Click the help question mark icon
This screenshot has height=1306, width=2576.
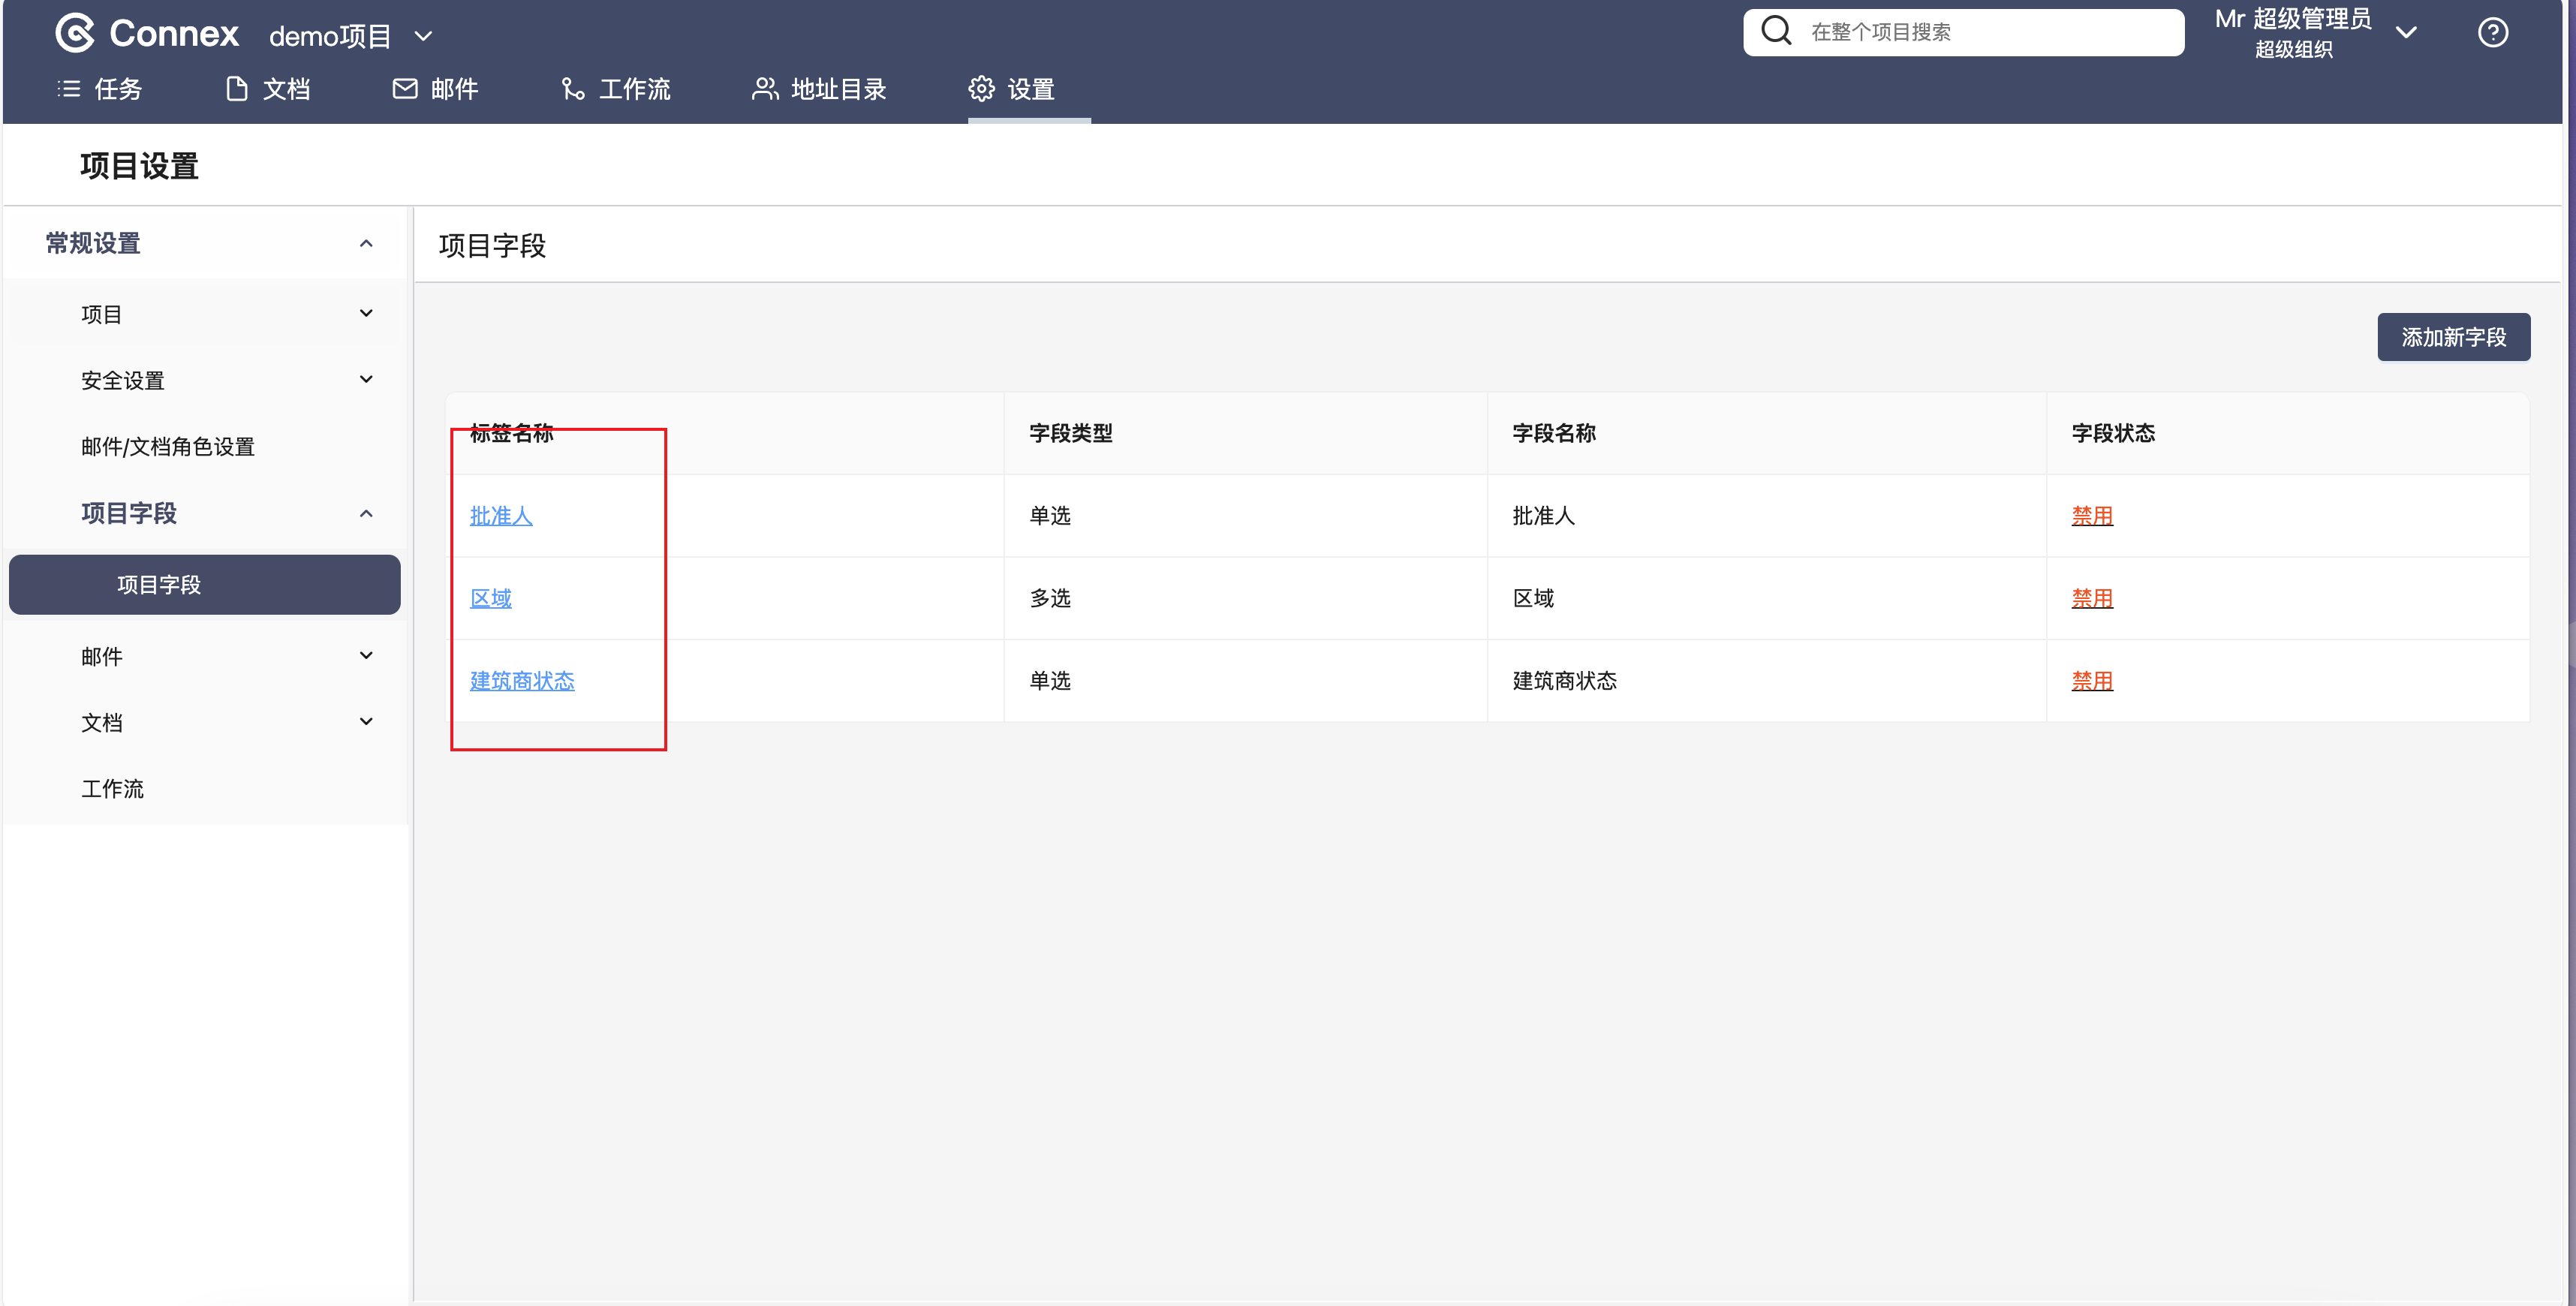coord(2492,33)
